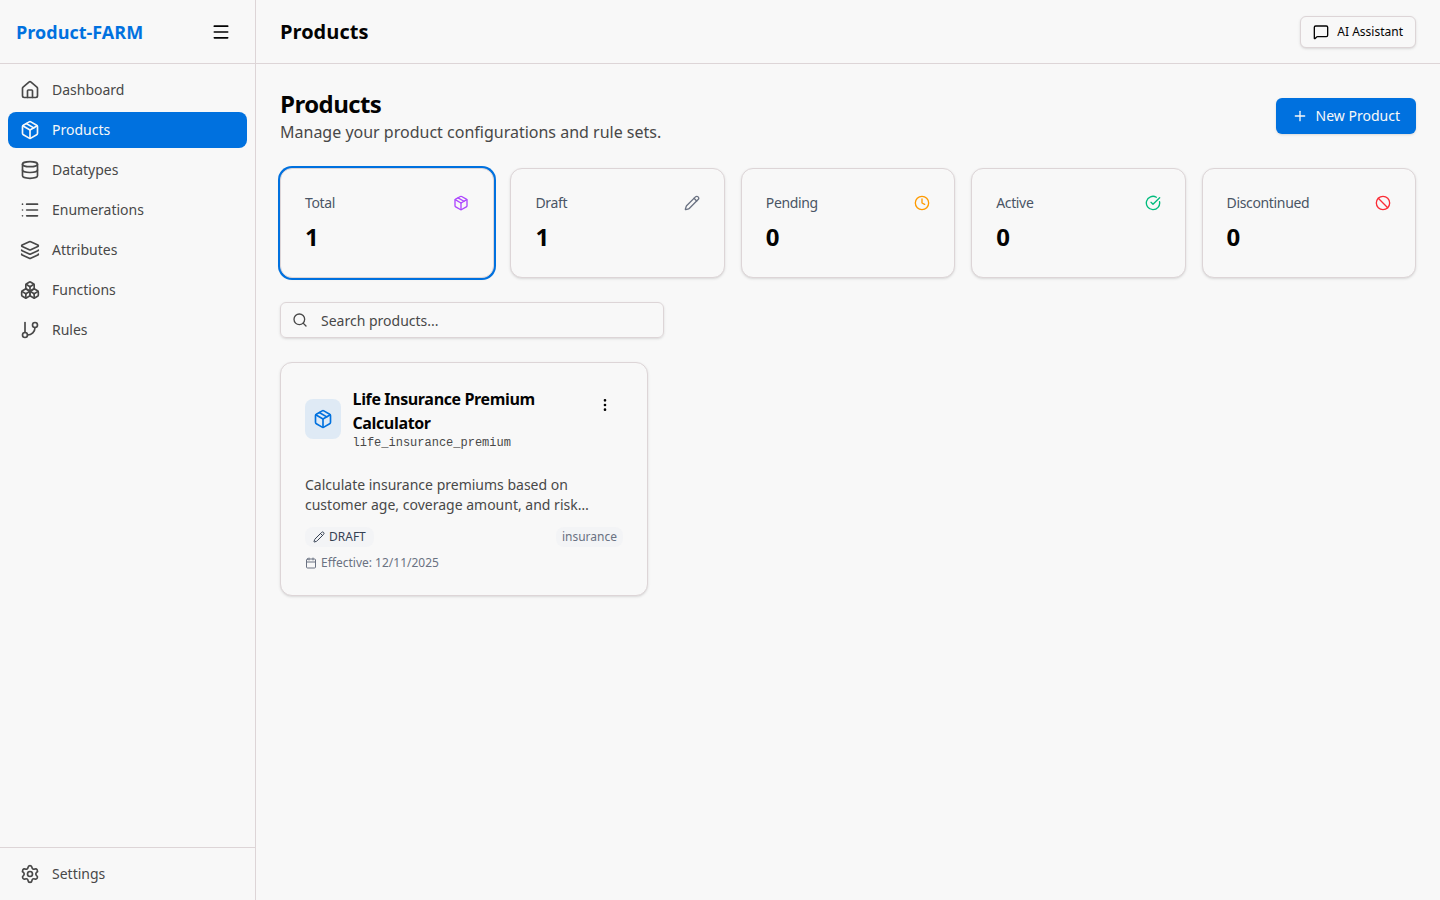Image resolution: width=1440 pixels, height=900 pixels.
Task: Open the AI Assistant
Action: point(1357,31)
